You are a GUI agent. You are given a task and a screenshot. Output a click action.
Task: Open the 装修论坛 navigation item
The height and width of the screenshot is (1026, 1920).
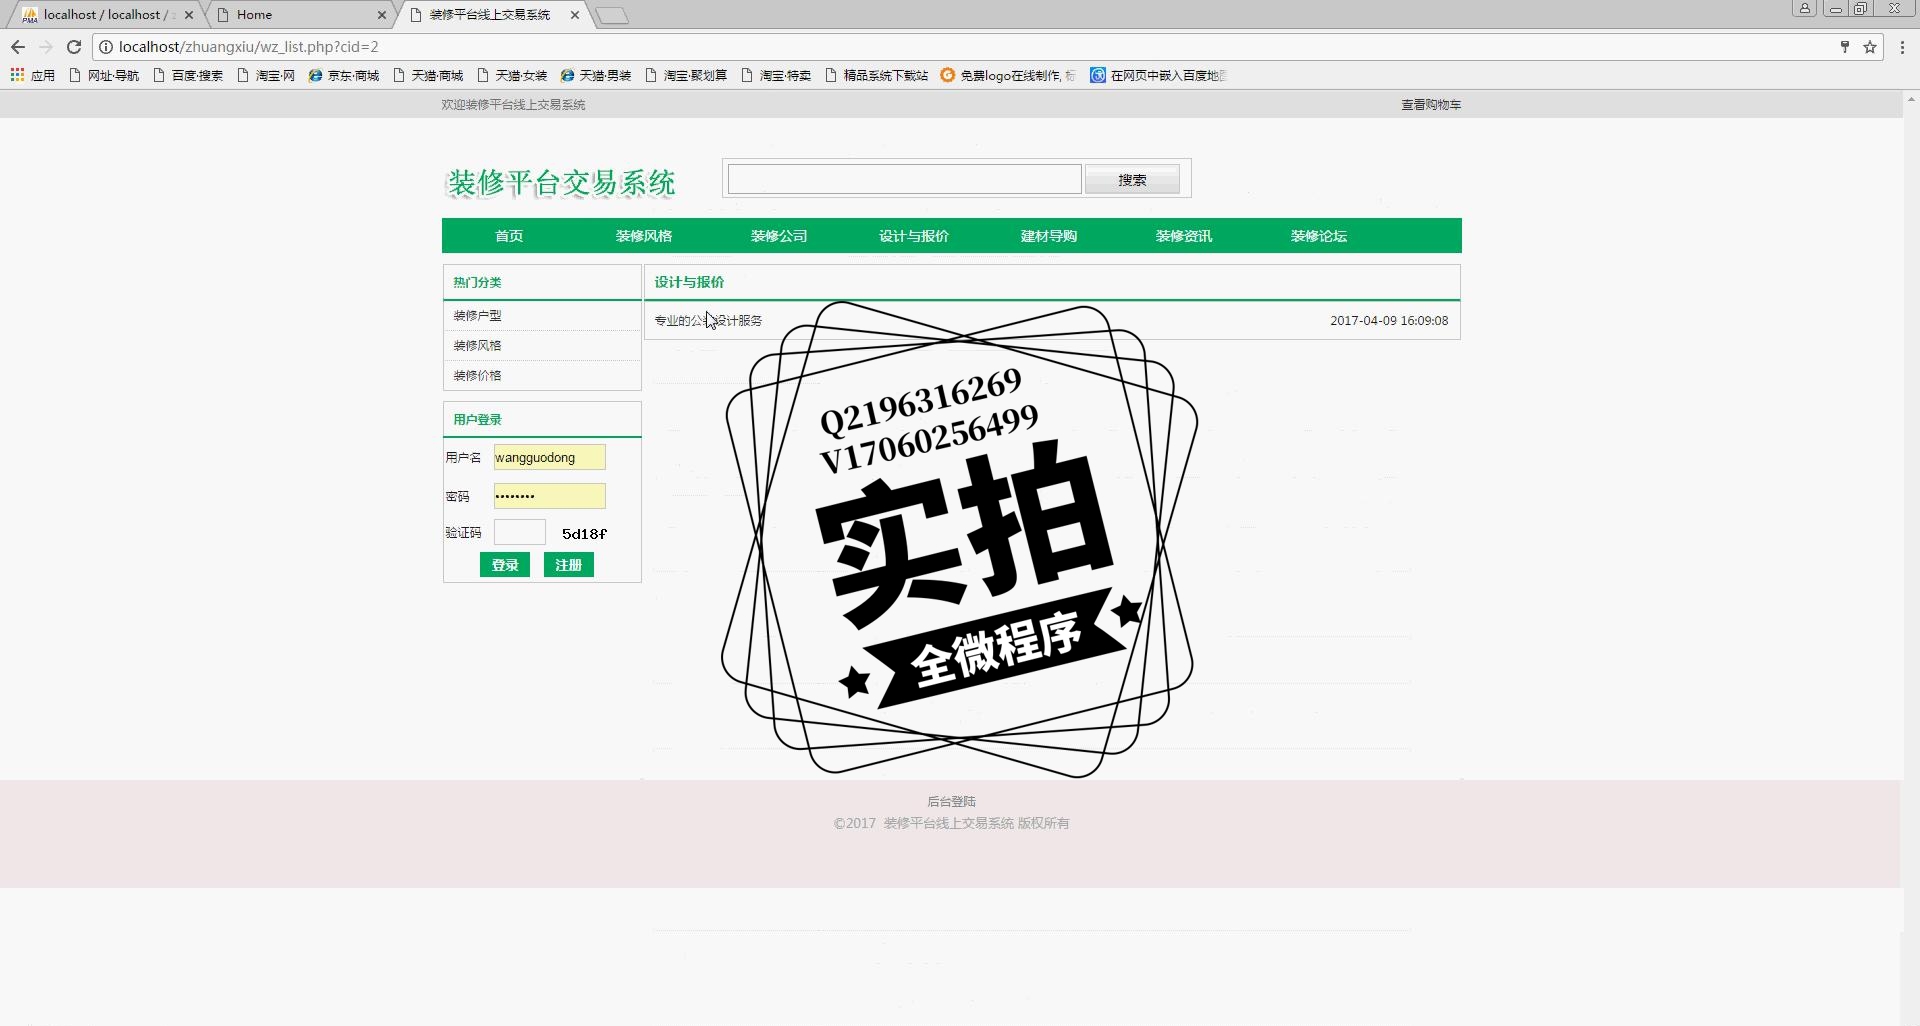(1319, 236)
